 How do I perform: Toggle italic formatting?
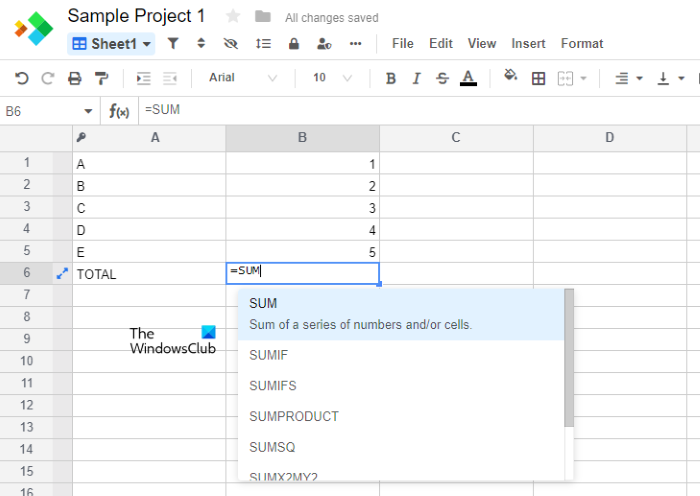pyautogui.click(x=417, y=78)
